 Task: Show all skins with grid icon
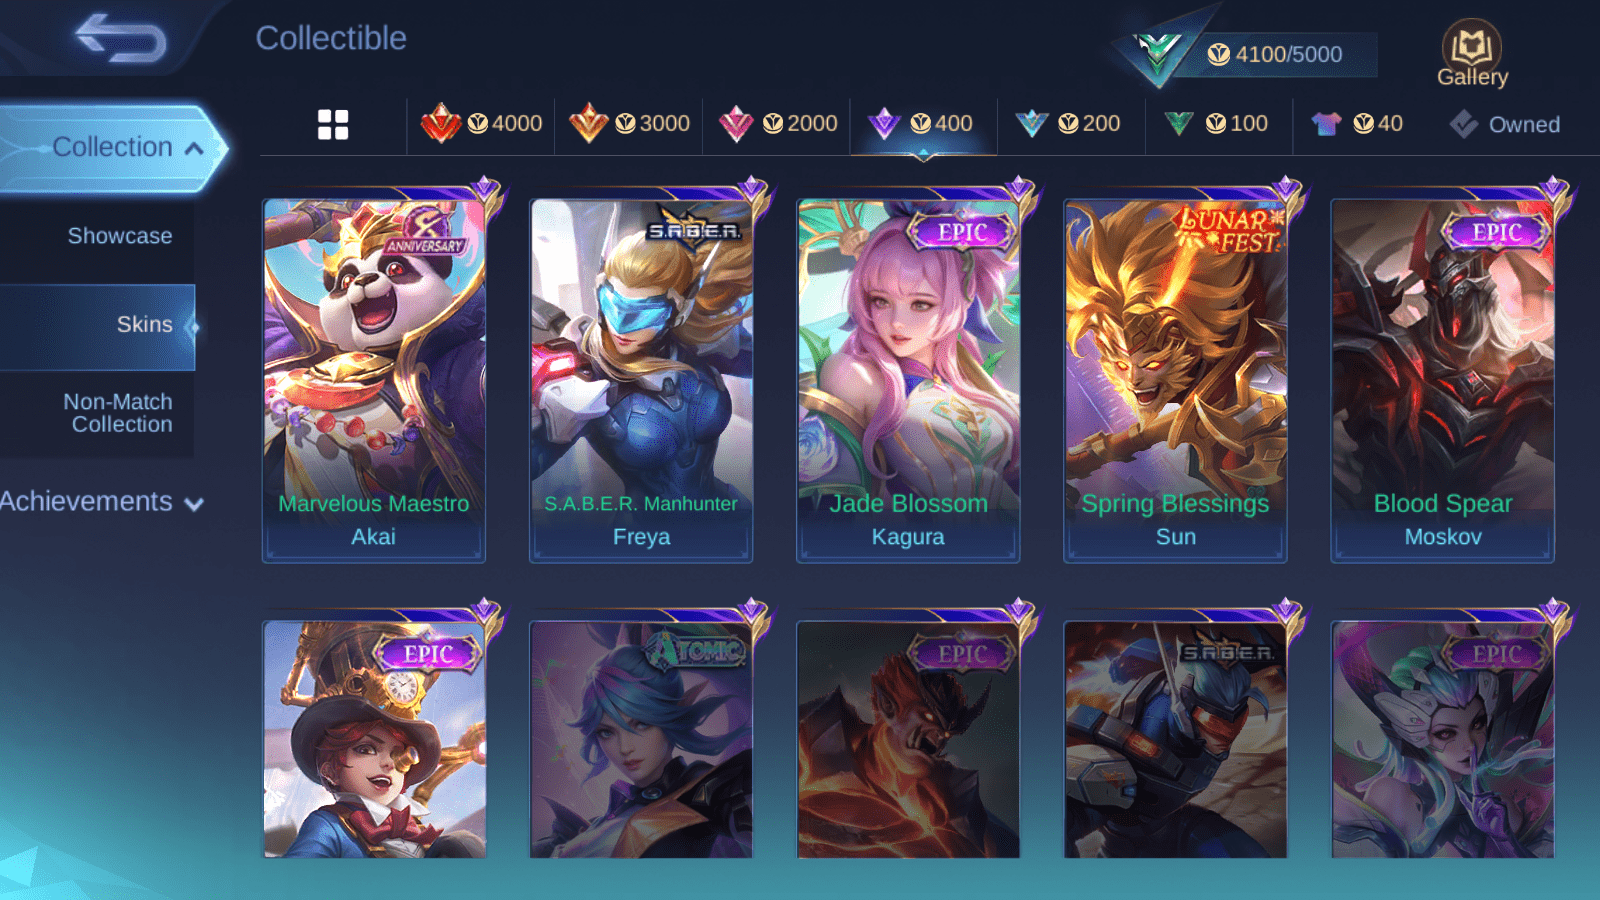point(333,124)
